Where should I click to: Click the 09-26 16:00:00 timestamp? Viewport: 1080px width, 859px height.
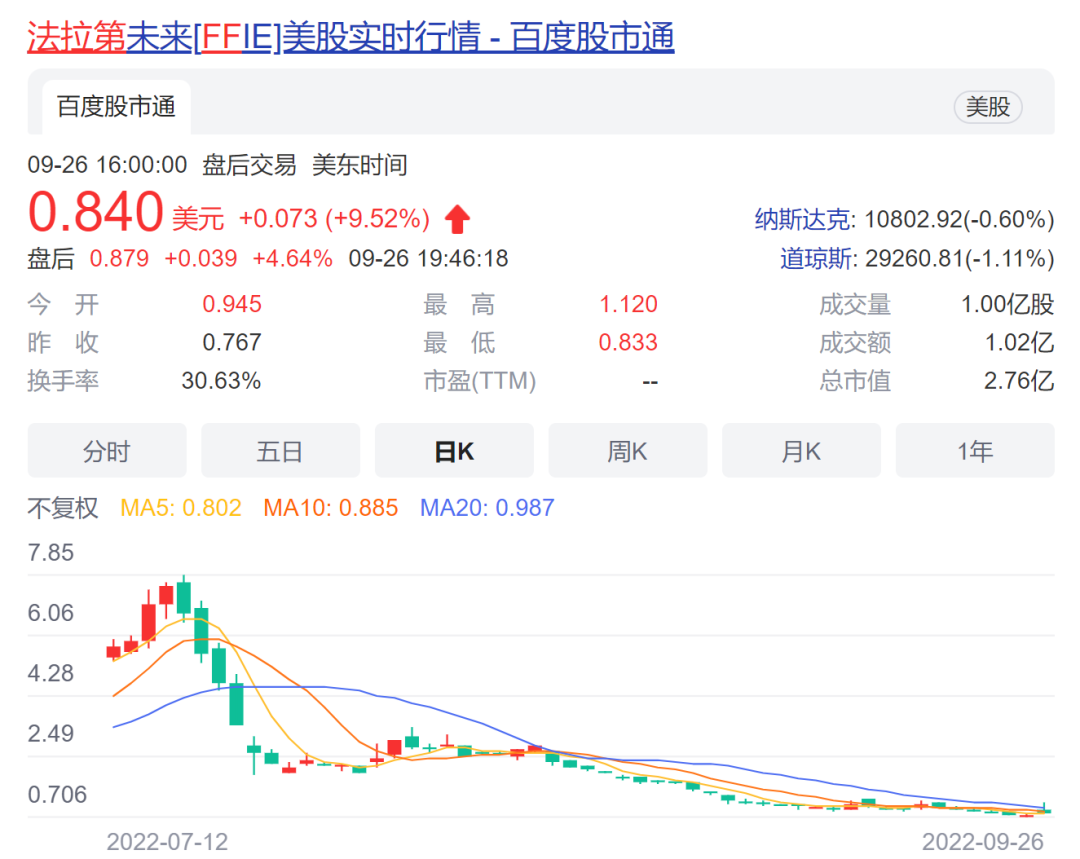click(107, 165)
